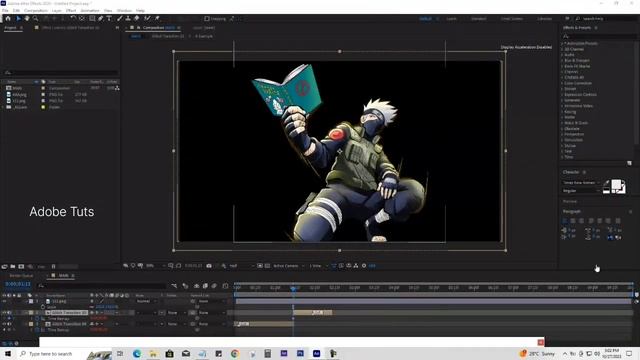Select the Pen tool

(101, 18)
